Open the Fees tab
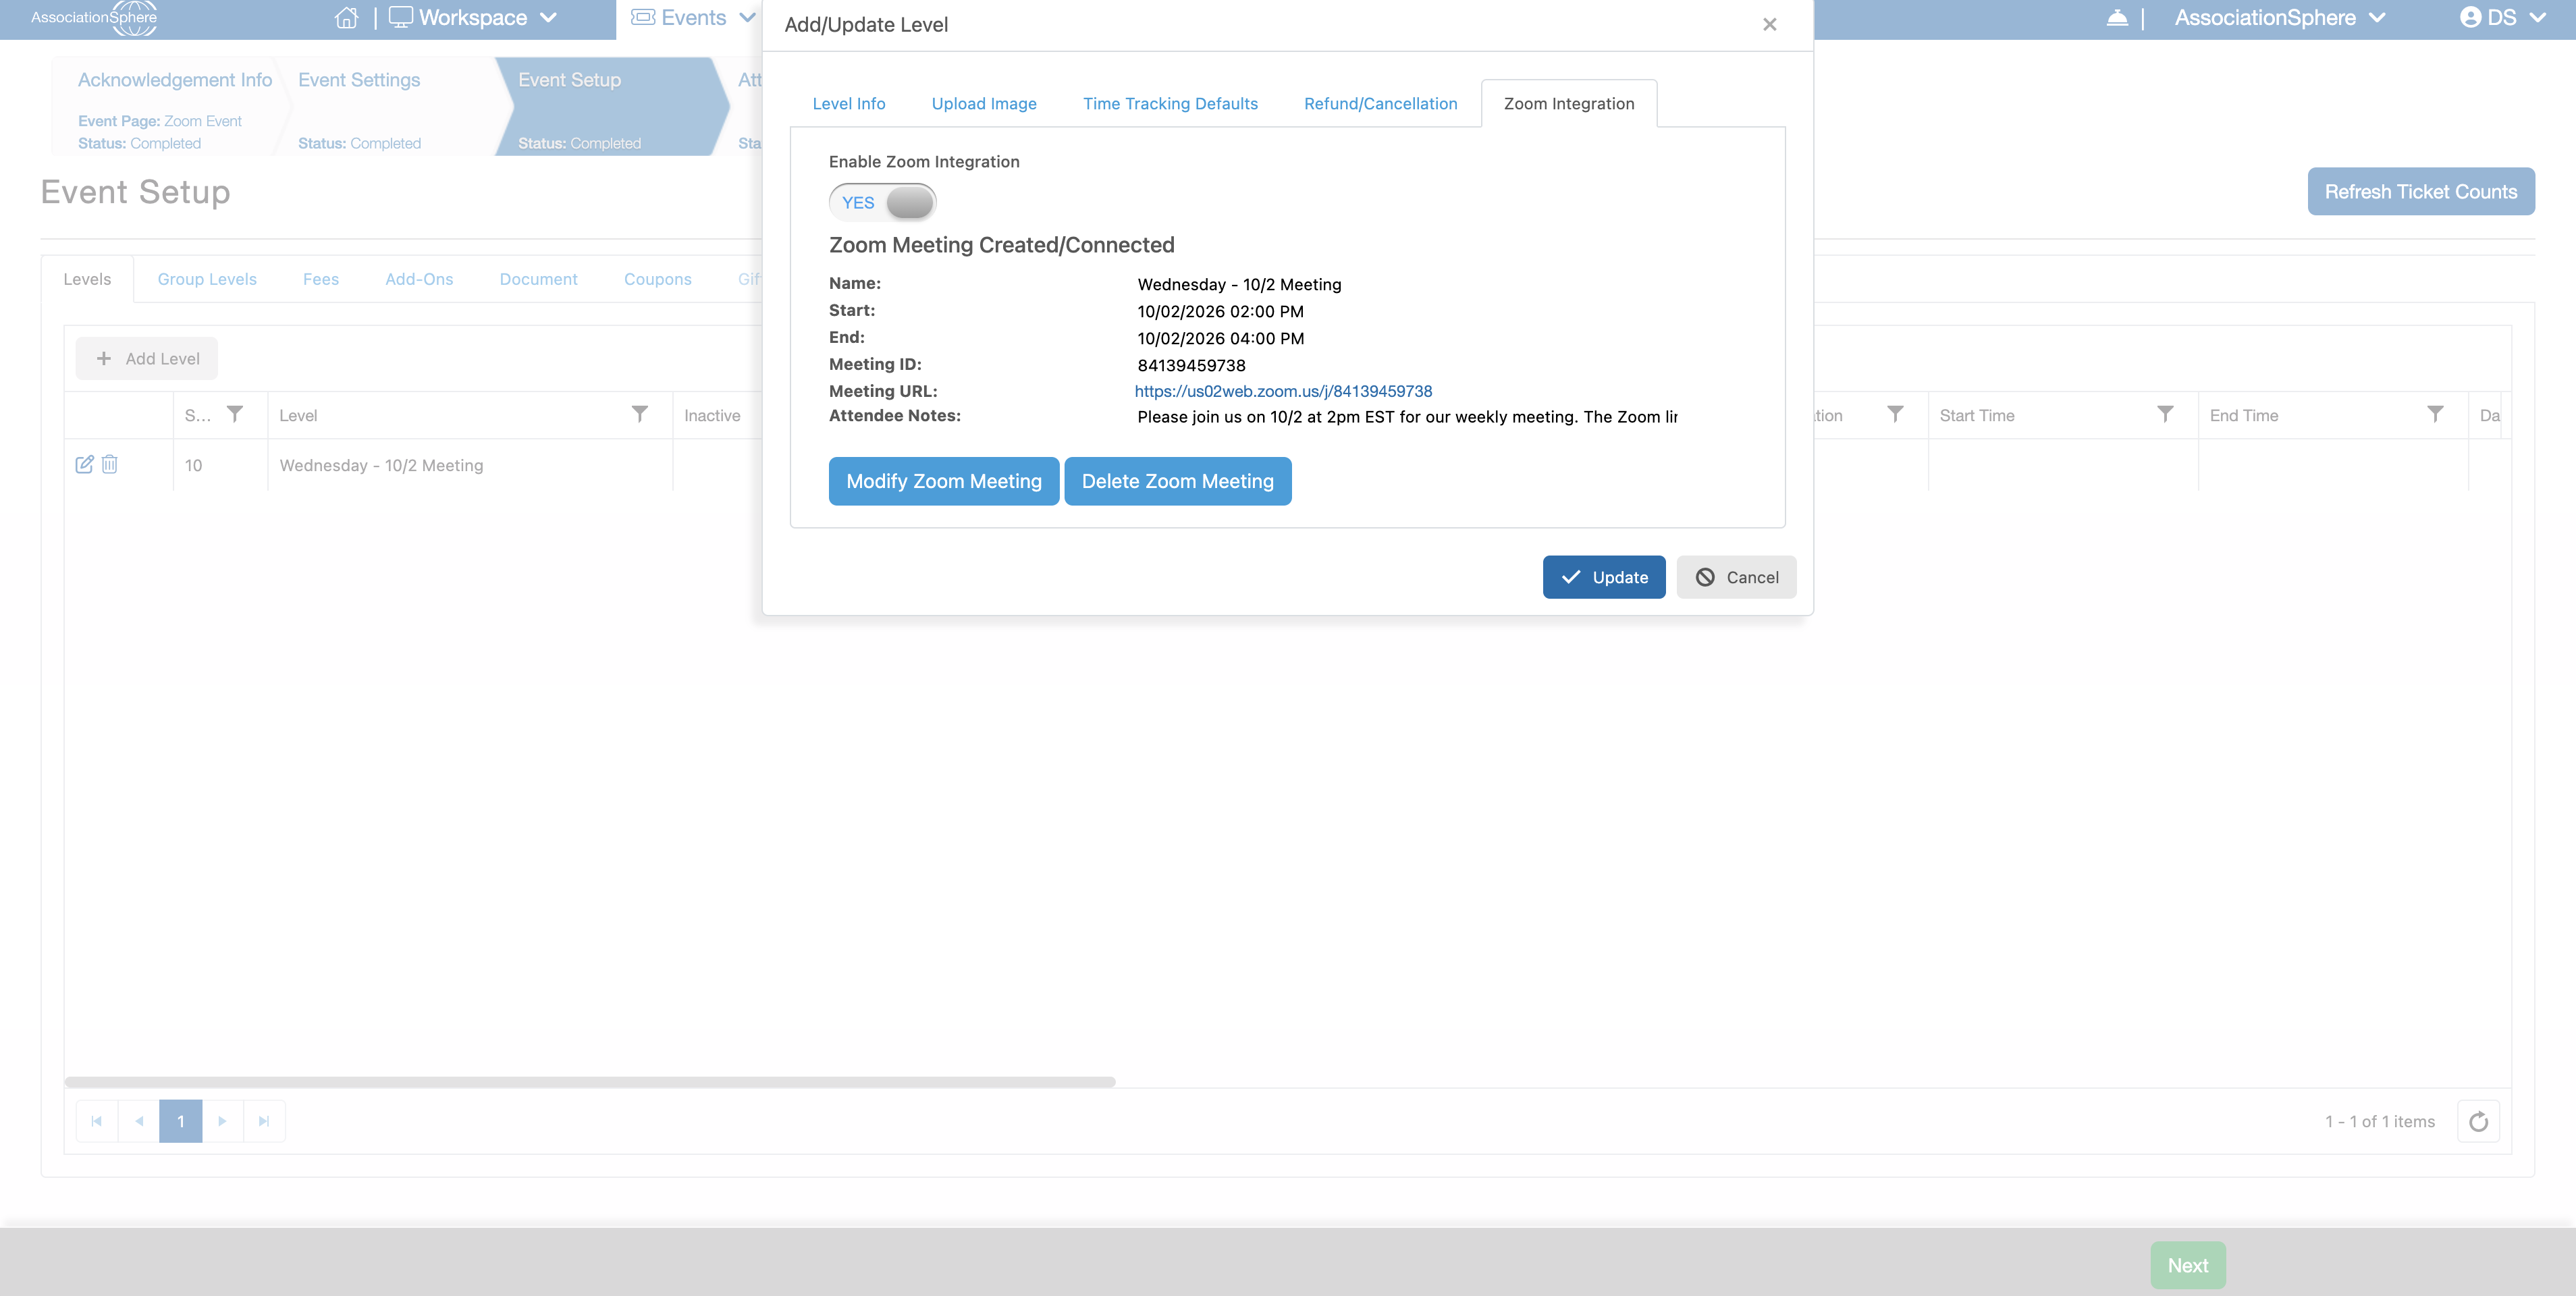This screenshot has width=2576, height=1296. [321, 279]
